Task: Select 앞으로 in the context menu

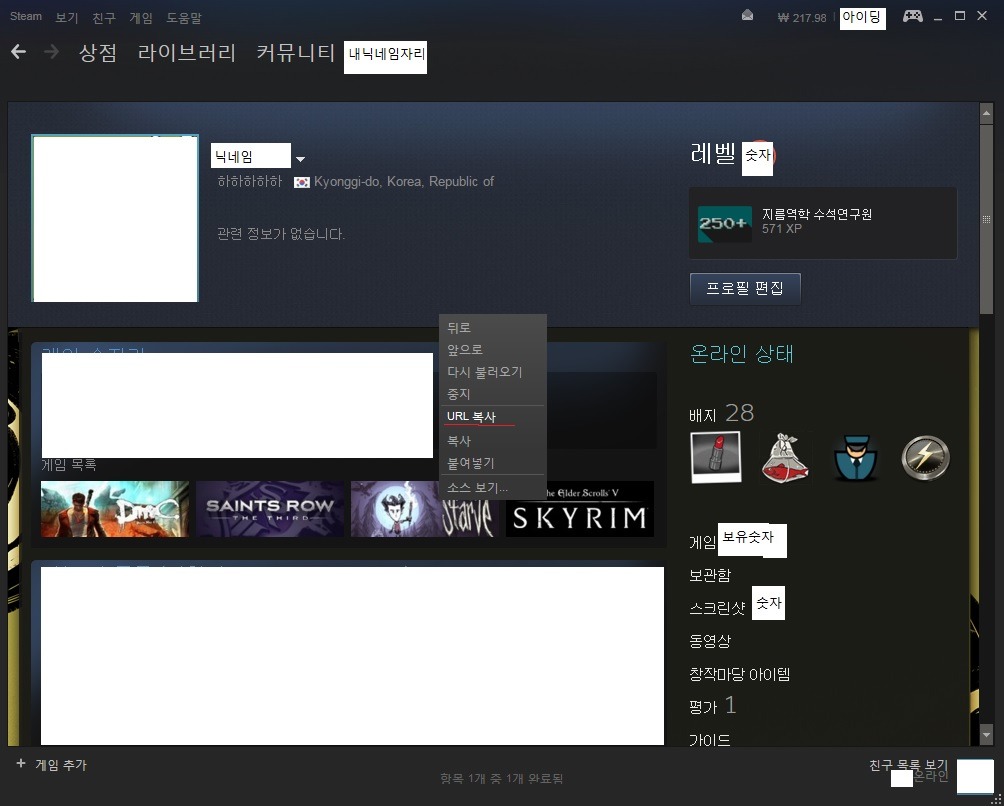Action: [x=492, y=350]
